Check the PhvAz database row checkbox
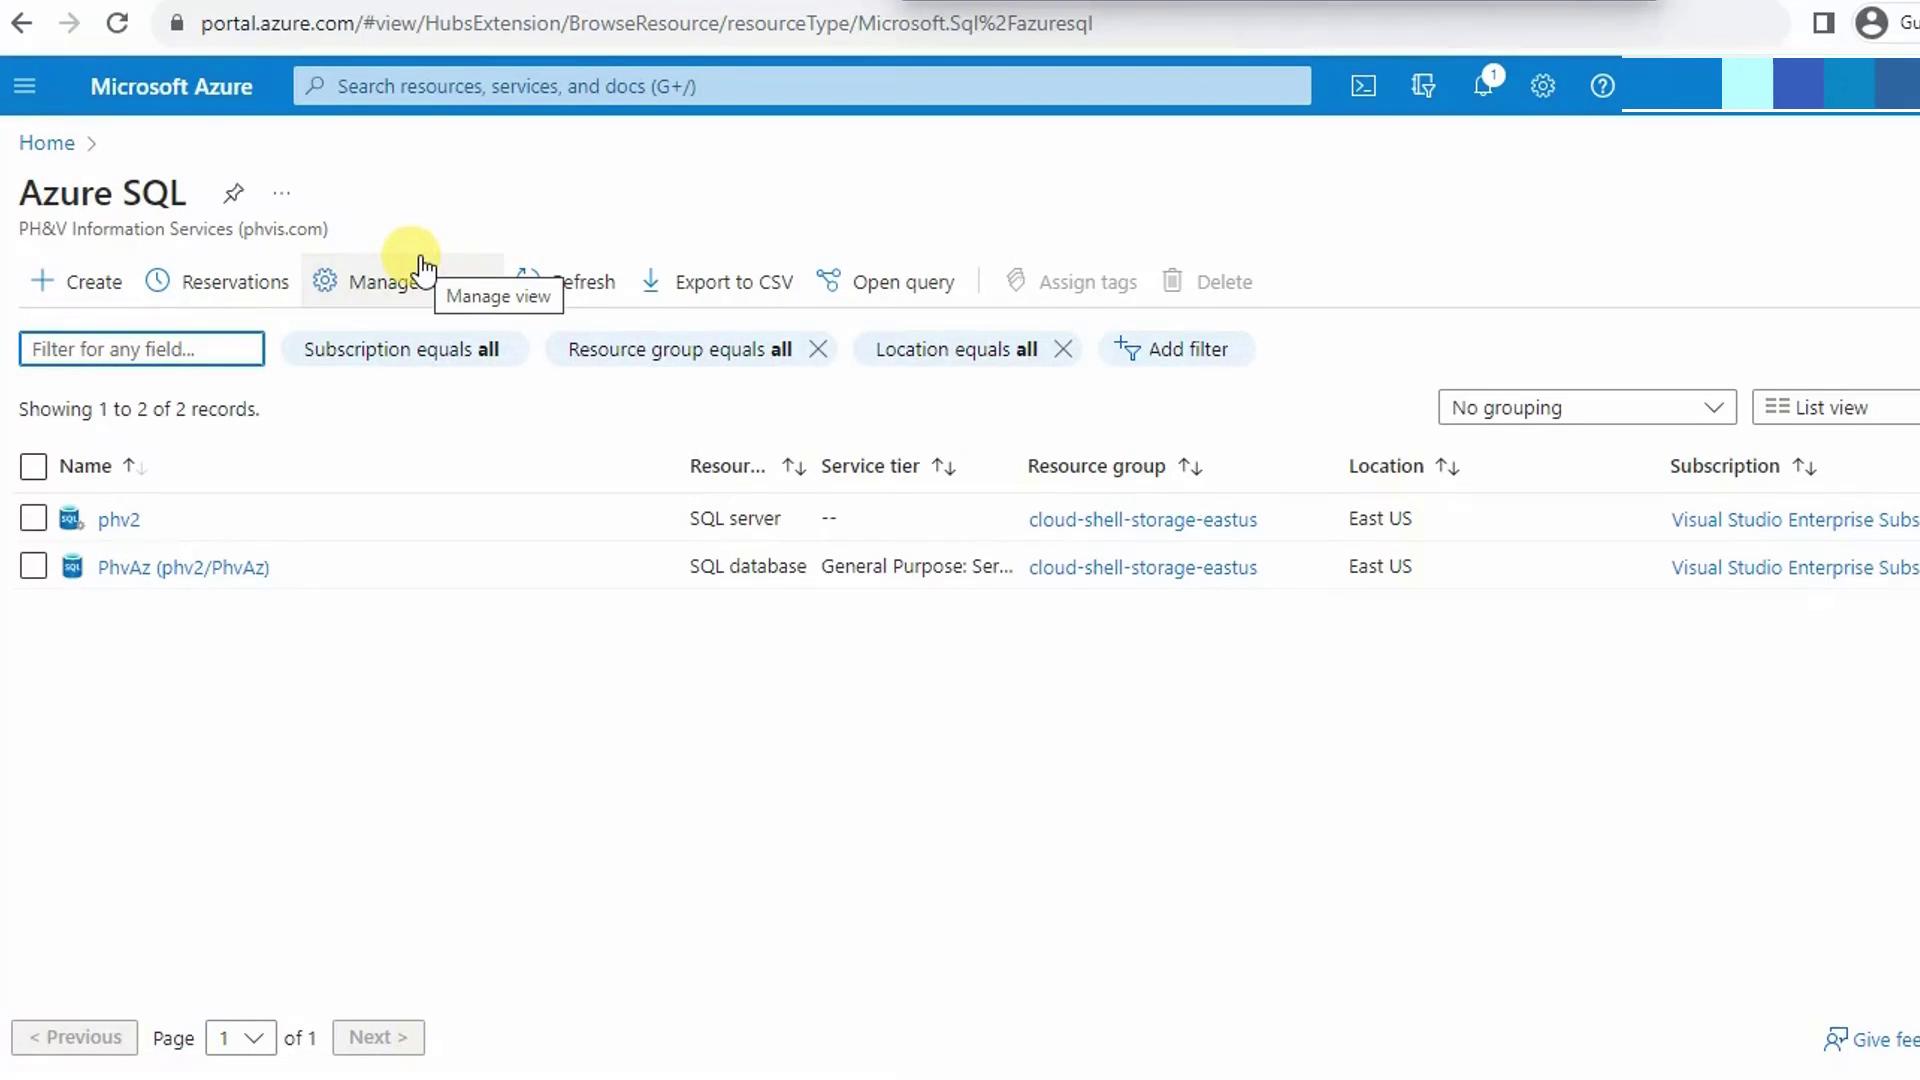The image size is (1920, 1080). 33,566
